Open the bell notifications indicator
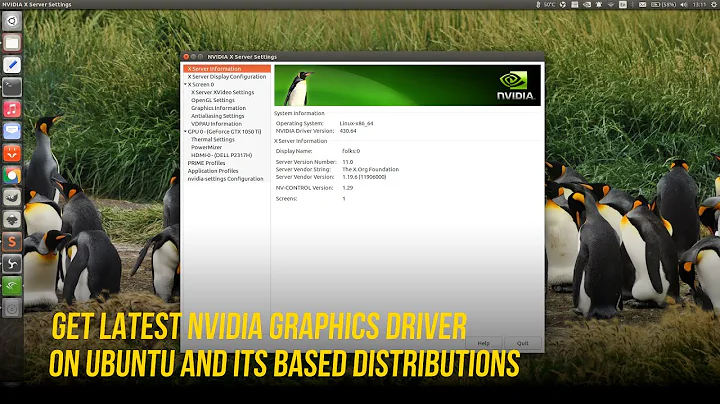This screenshot has height=404, width=720. 599,5
